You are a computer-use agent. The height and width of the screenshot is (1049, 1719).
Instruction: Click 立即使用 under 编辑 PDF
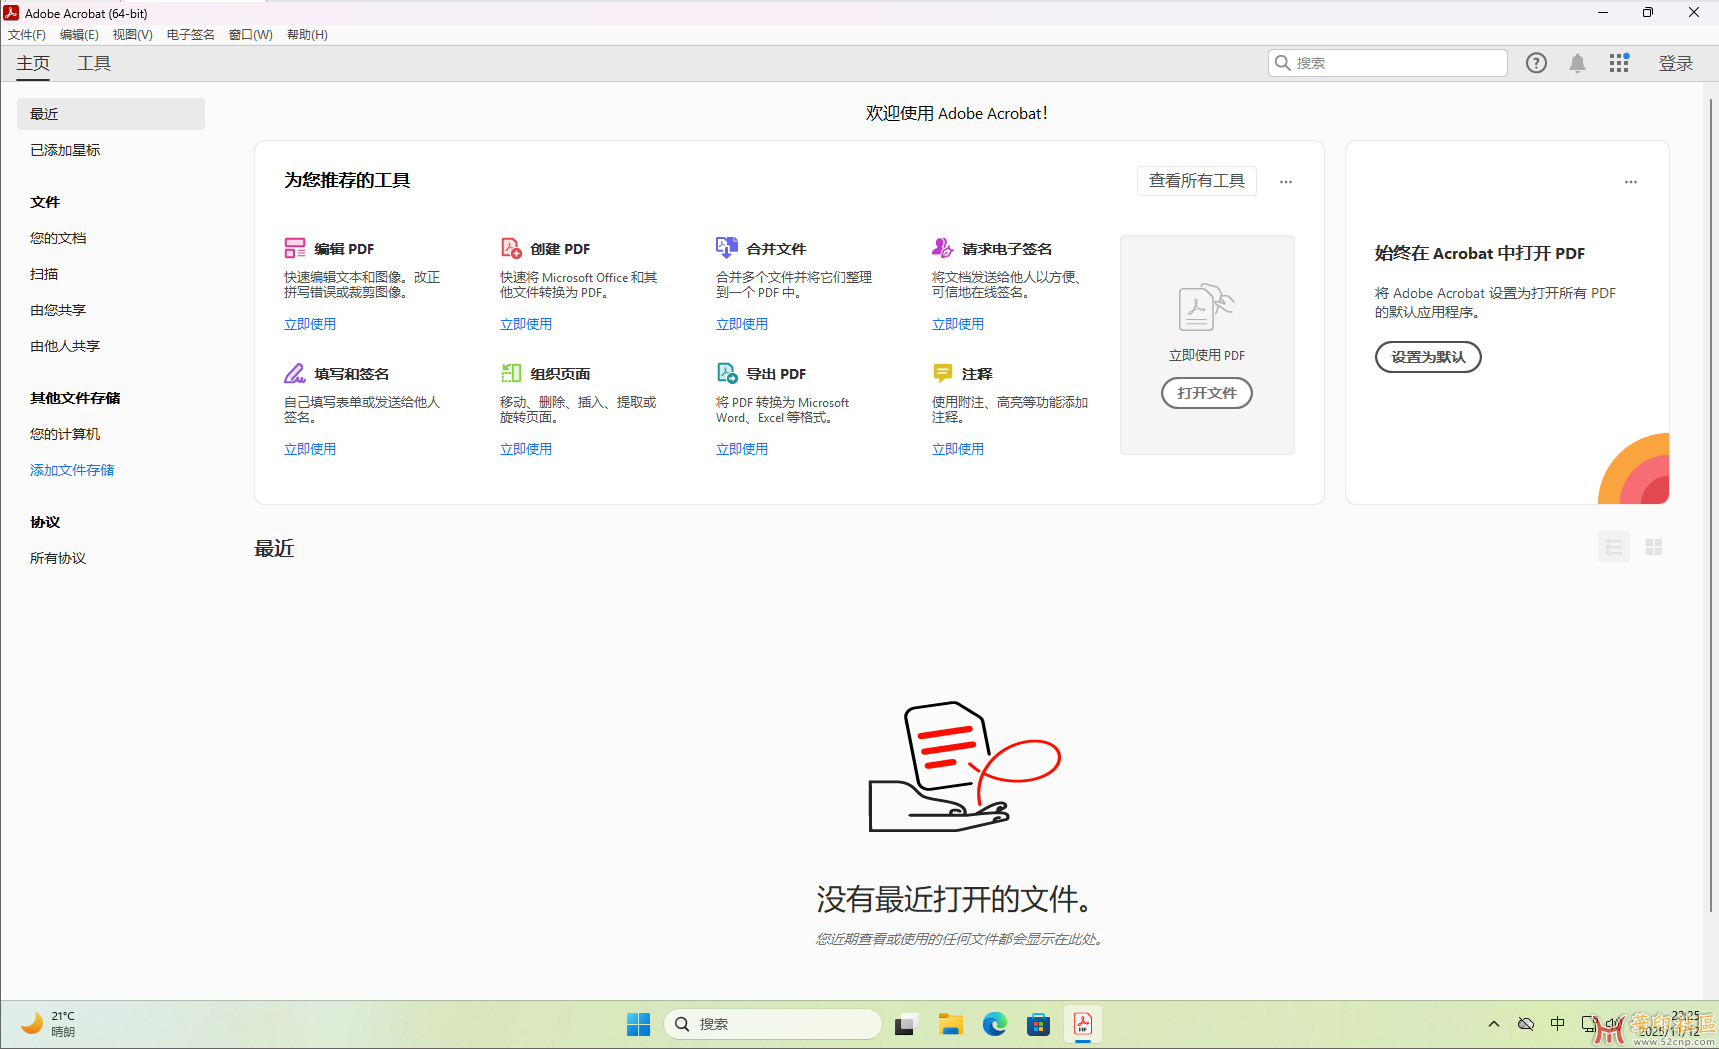click(310, 323)
